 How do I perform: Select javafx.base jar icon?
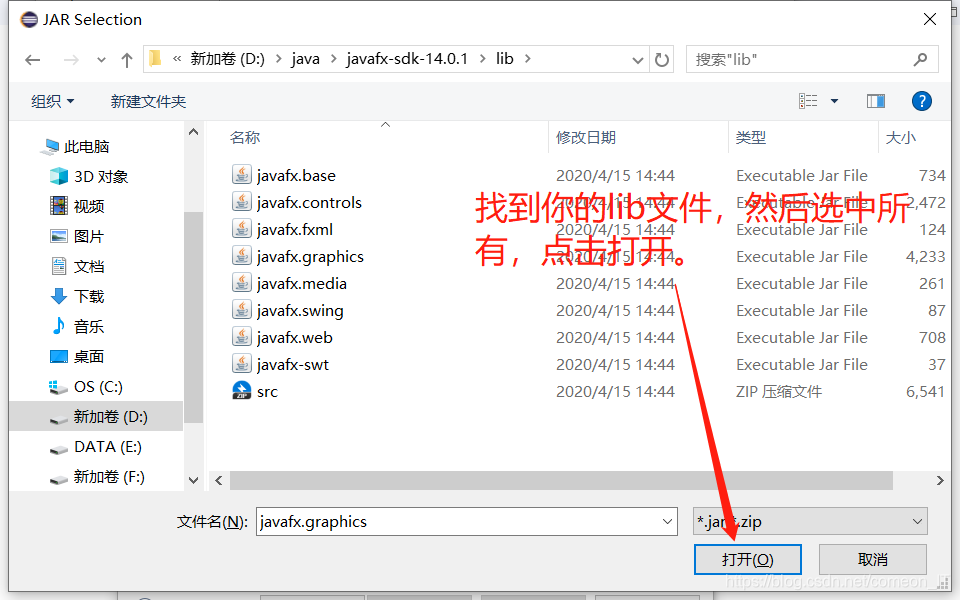click(242, 175)
